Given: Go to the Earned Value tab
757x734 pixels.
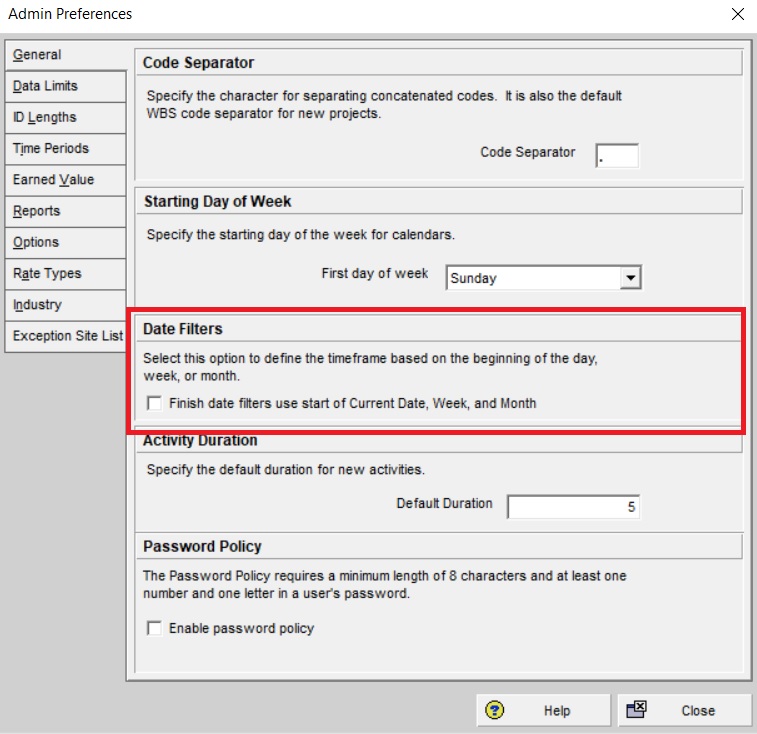Looking at the screenshot, I should coord(66,180).
